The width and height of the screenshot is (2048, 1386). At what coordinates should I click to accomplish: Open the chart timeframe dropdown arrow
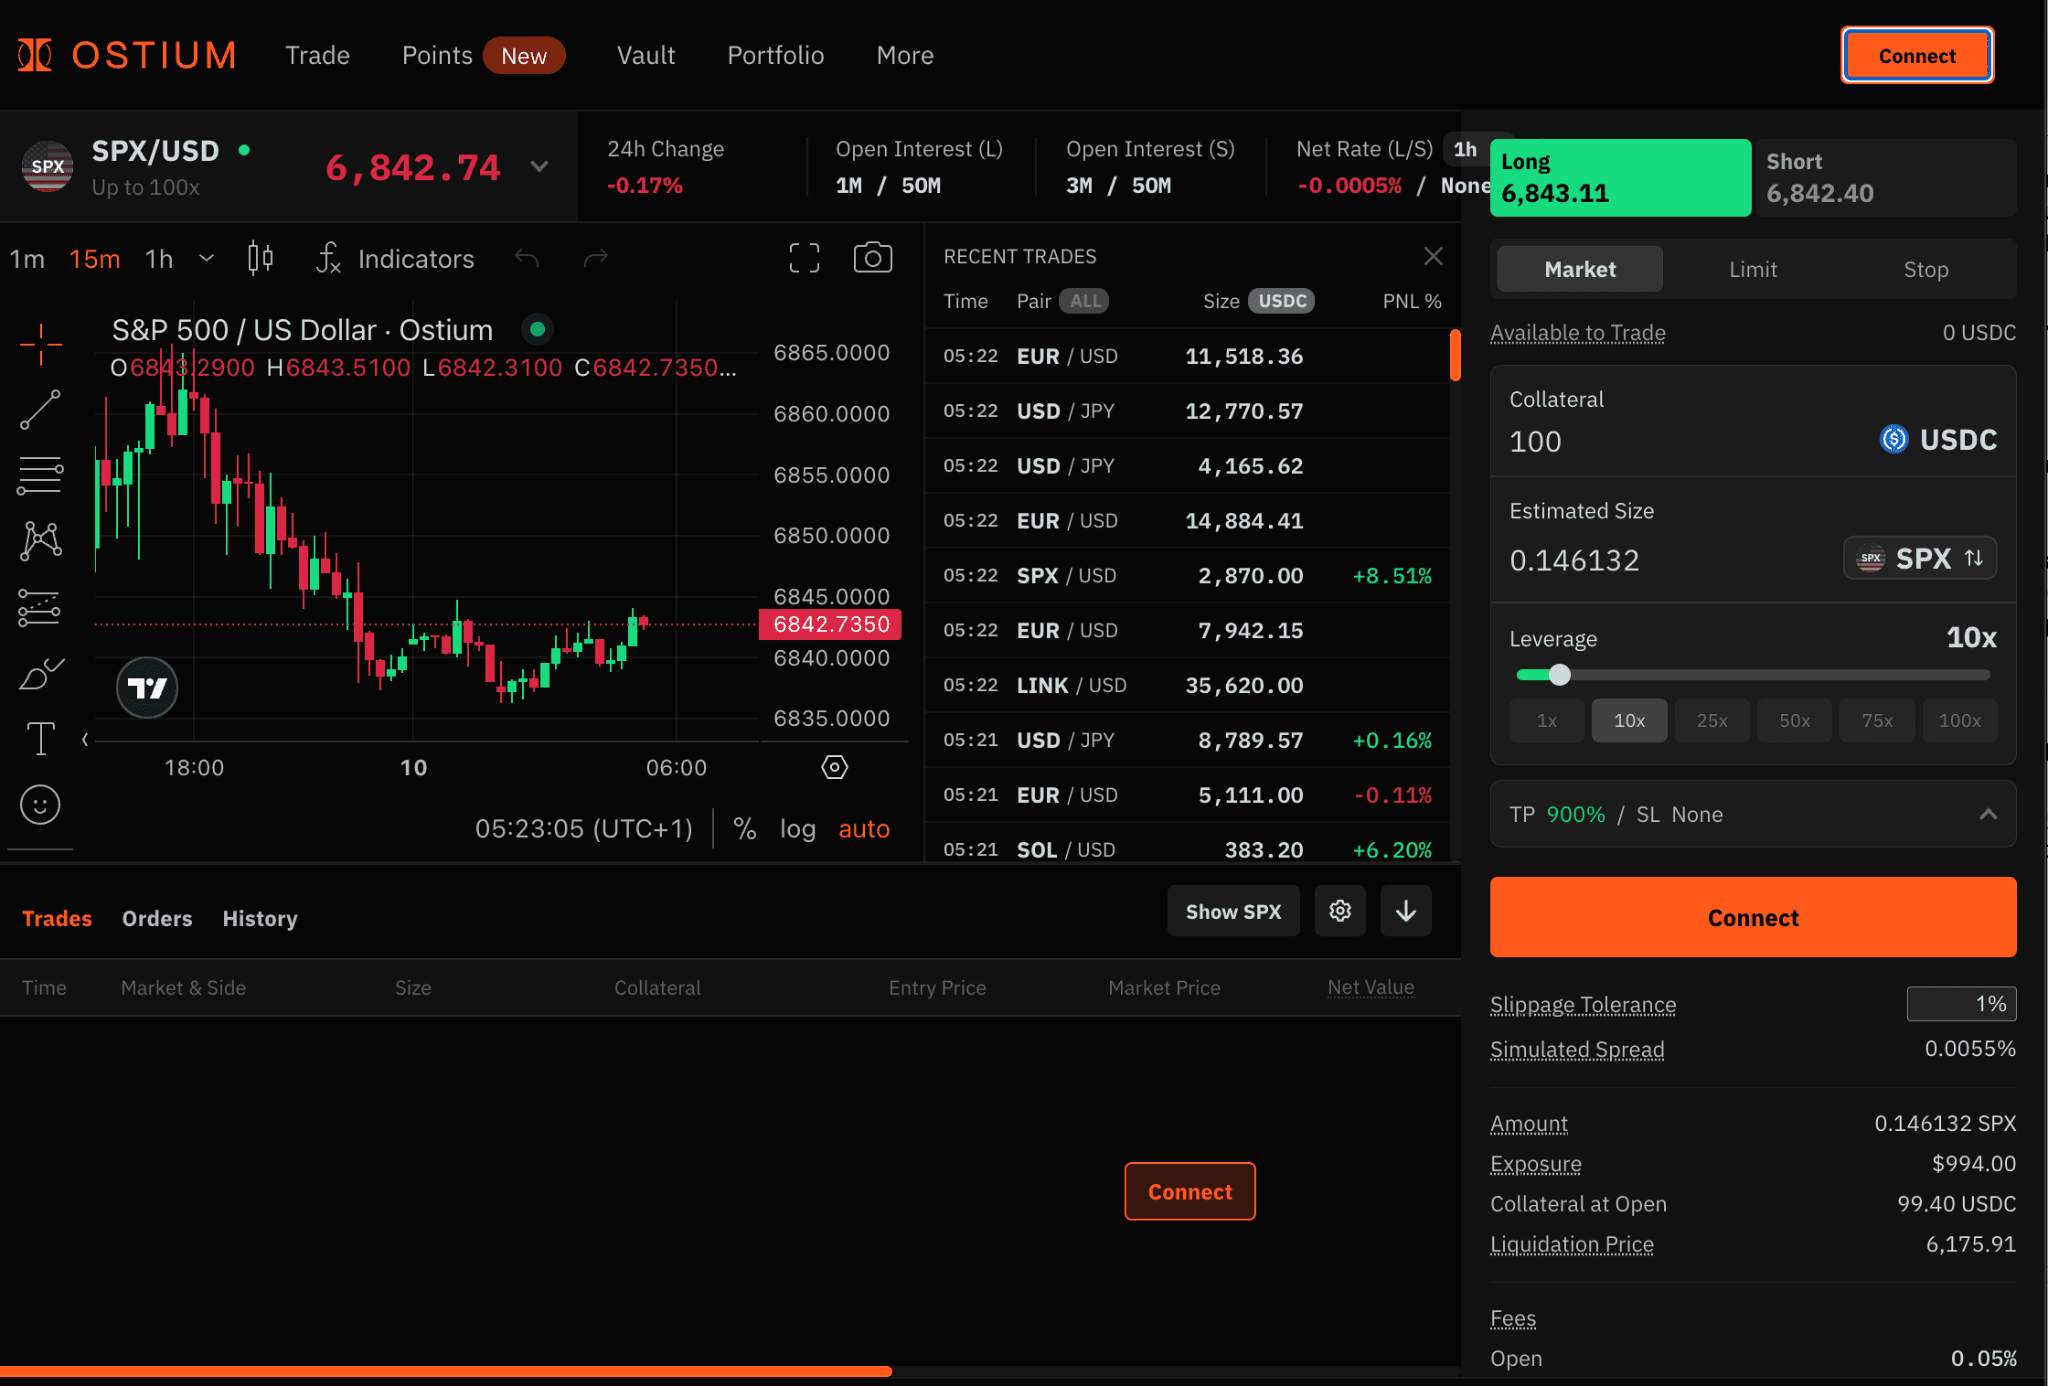pyautogui.click(x=207, y=258)
